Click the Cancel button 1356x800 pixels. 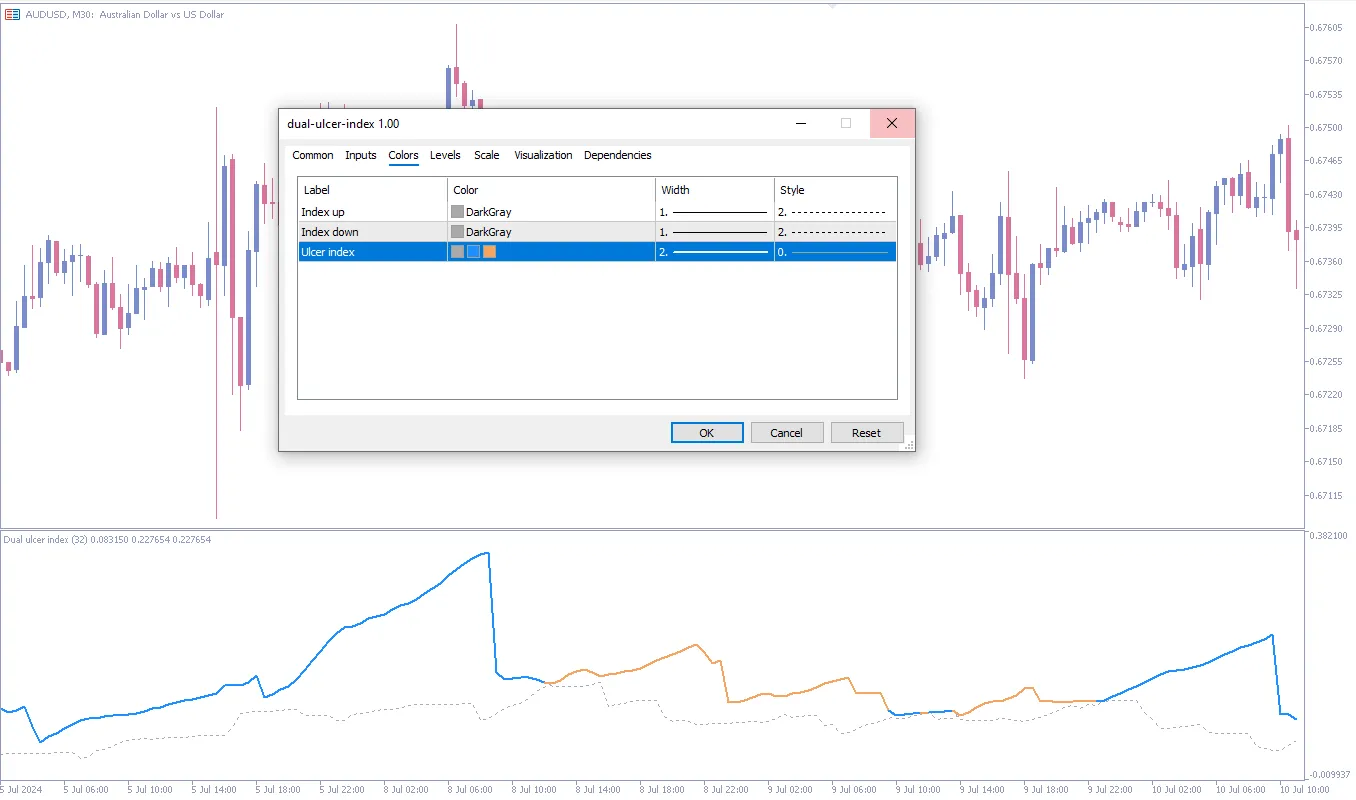click(786, 433)
